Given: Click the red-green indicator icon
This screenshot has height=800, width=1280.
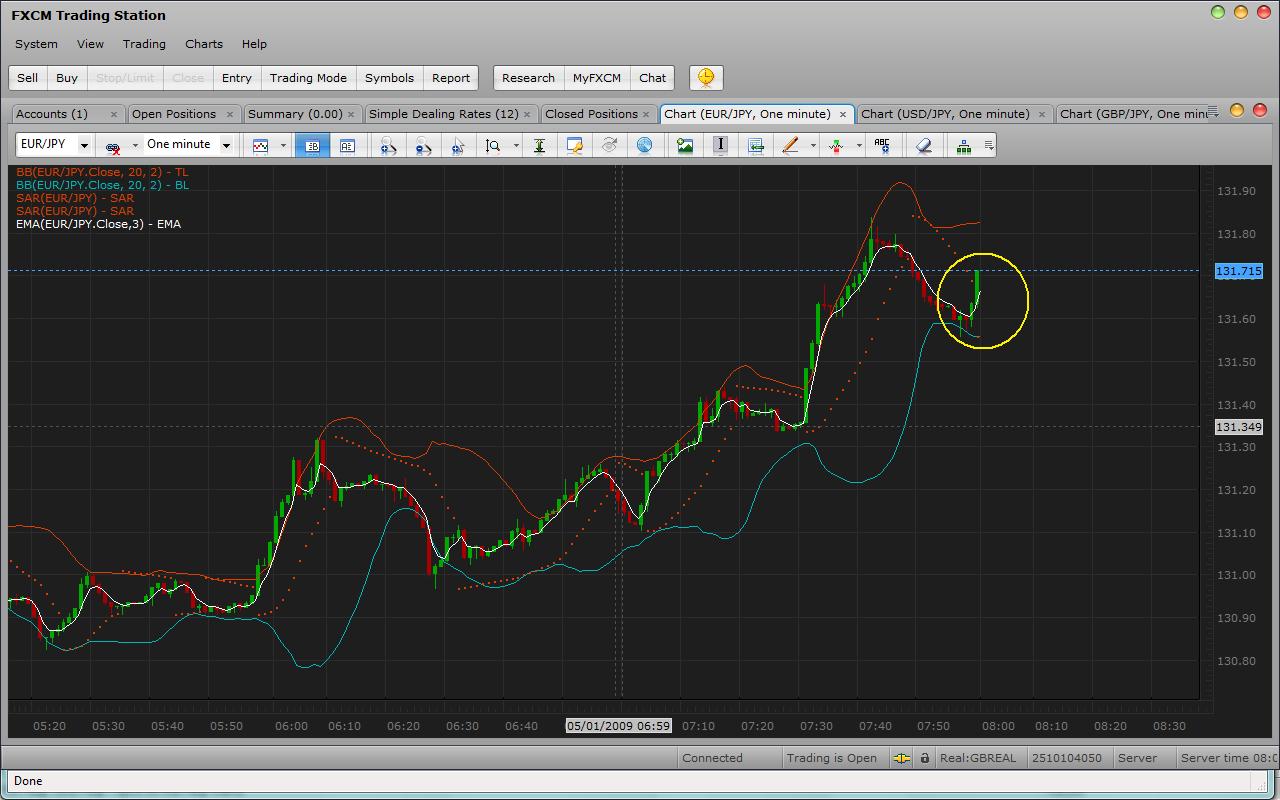Looking at the screenshot, I should [x=836, y=145].
